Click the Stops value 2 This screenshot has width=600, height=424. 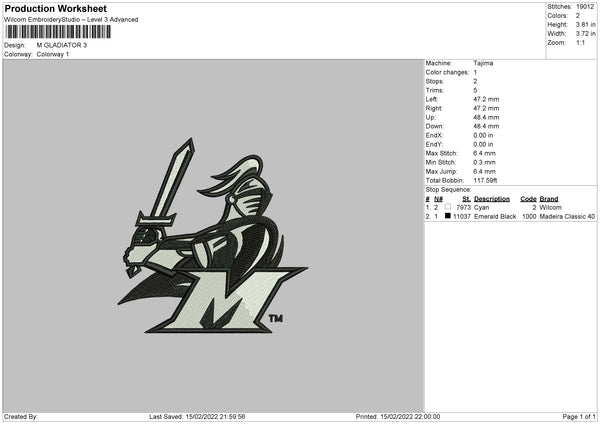pyautogui.click(x=475, y=81)
